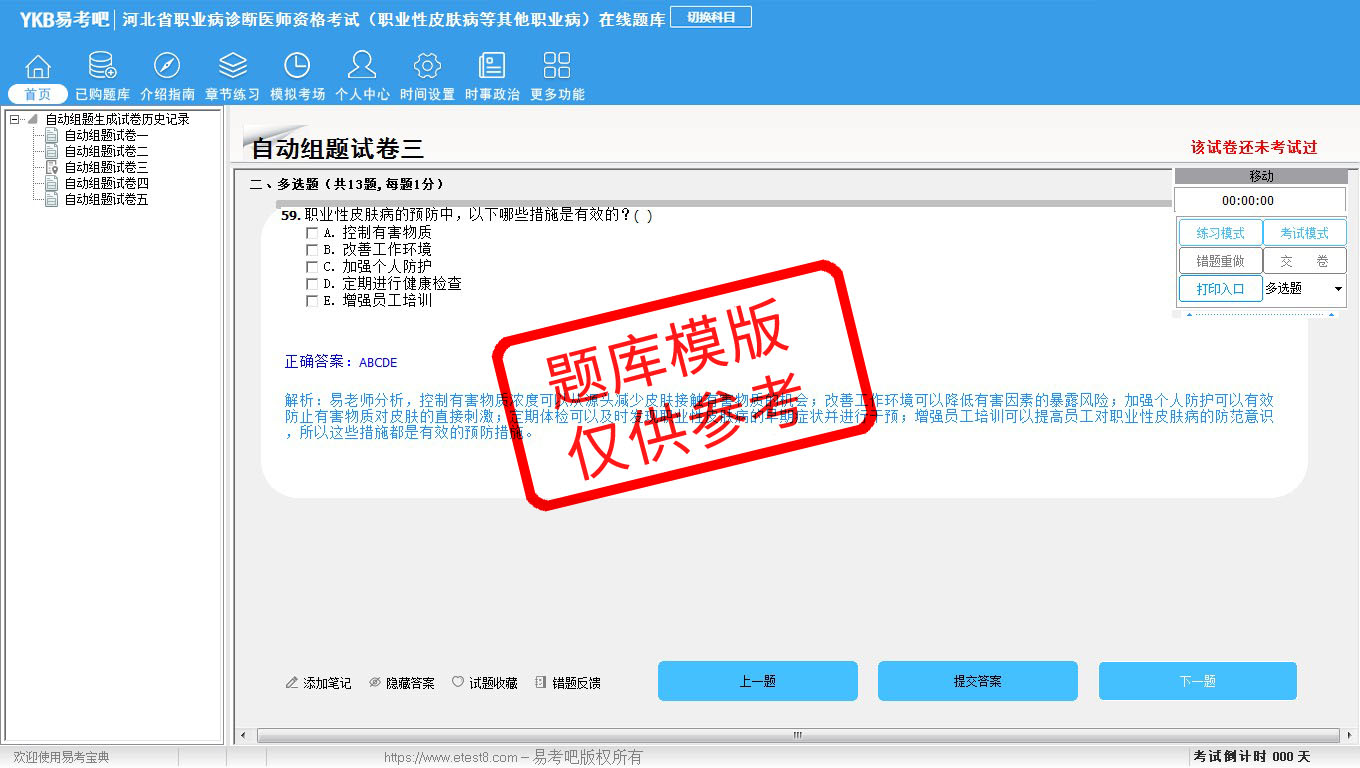Viewport: 1360px width, 768px height.
Task: Open the 章节练习 menu label
Action: click(232, 94)
